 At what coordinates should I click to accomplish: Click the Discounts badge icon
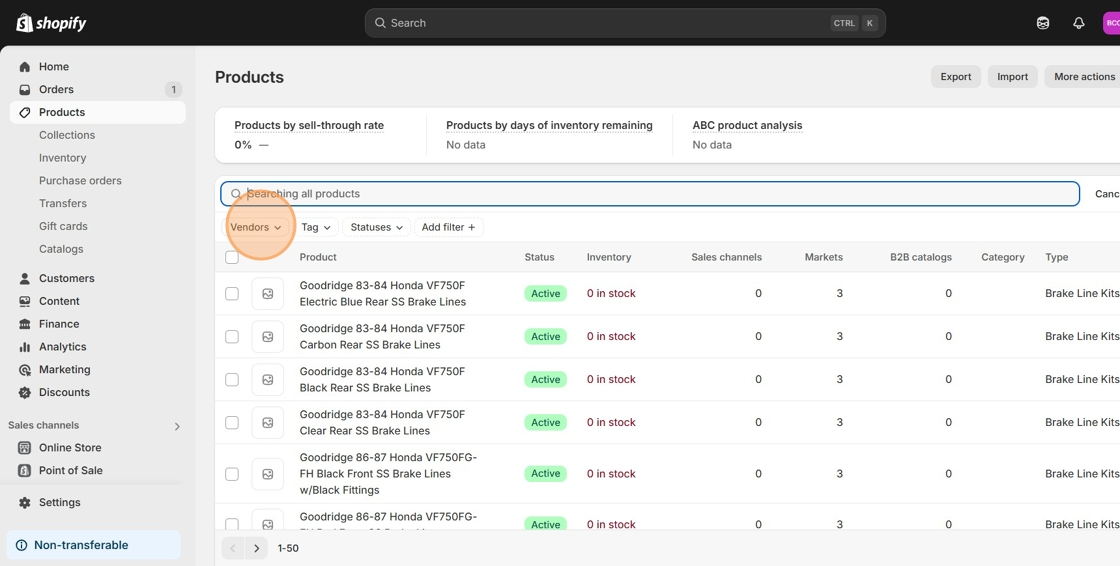coord(24,392)
